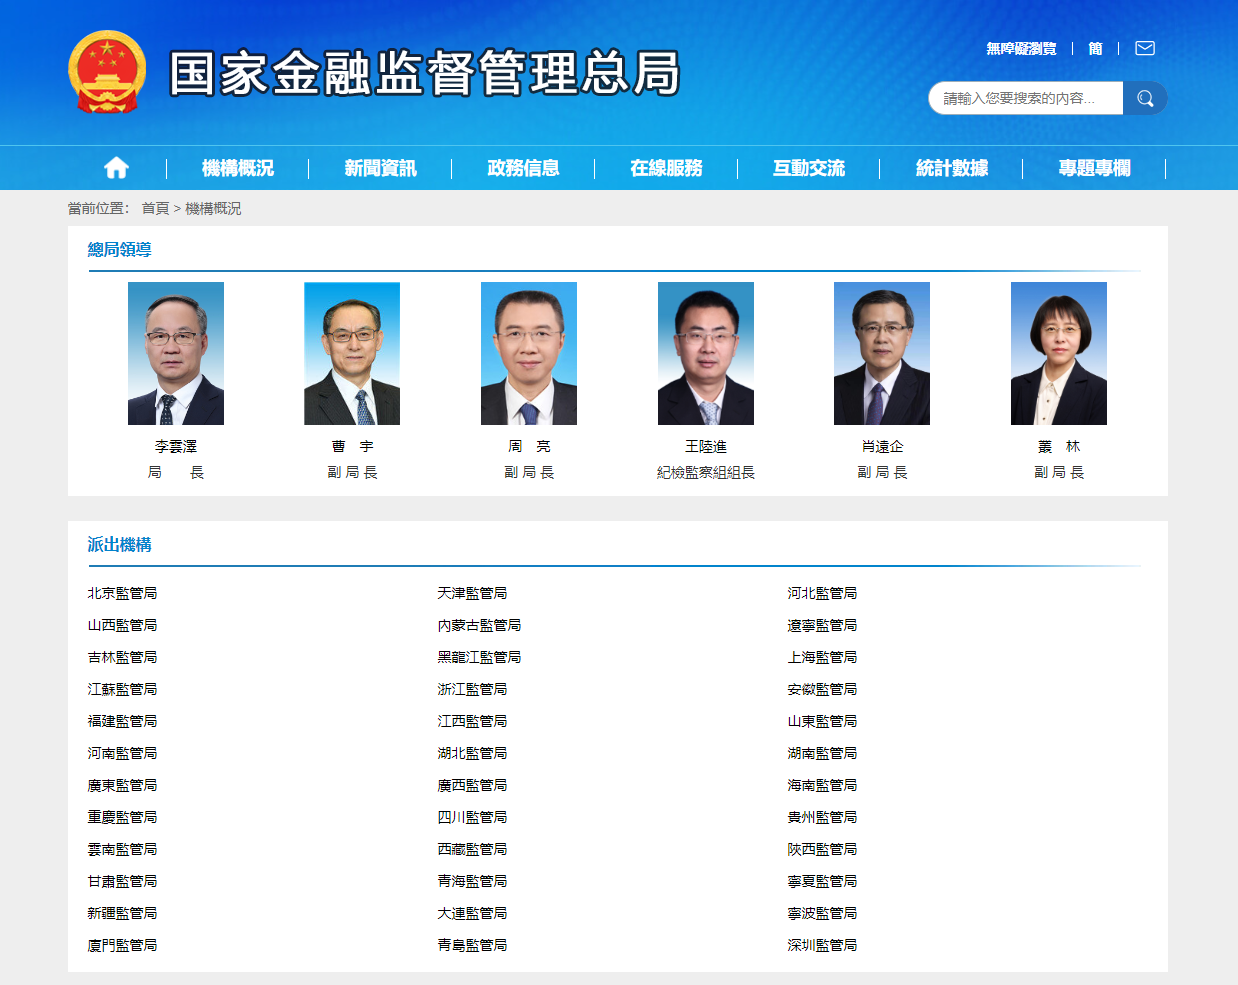Visit the 上海監管局 link
1238x985 pixels.
[822, 657]
